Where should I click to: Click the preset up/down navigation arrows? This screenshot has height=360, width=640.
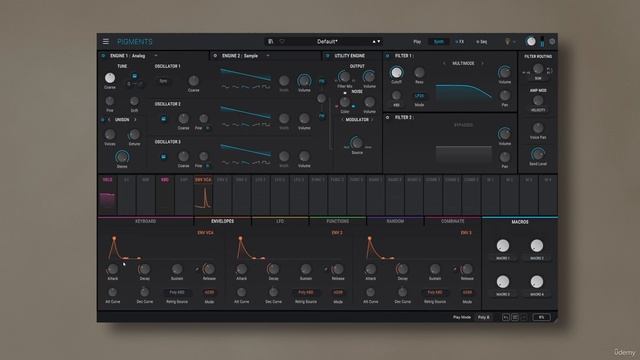(376, 41)
